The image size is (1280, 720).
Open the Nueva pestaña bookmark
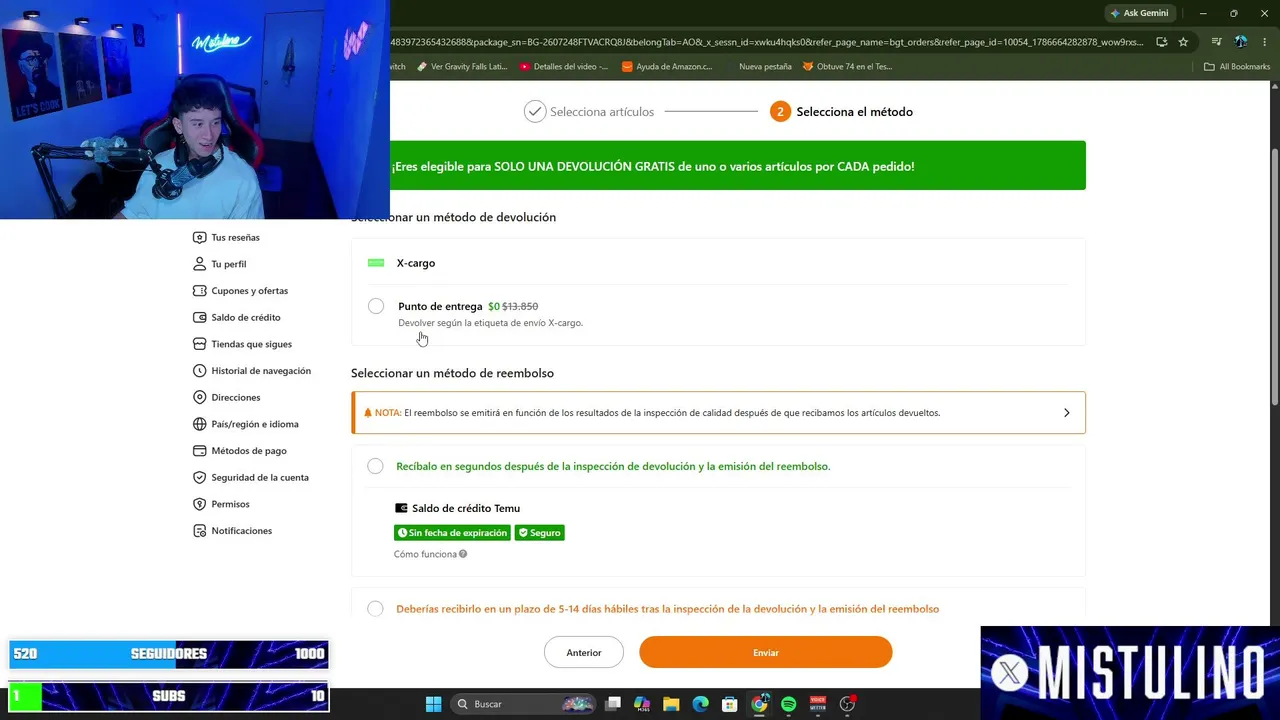tap(765, 67)
